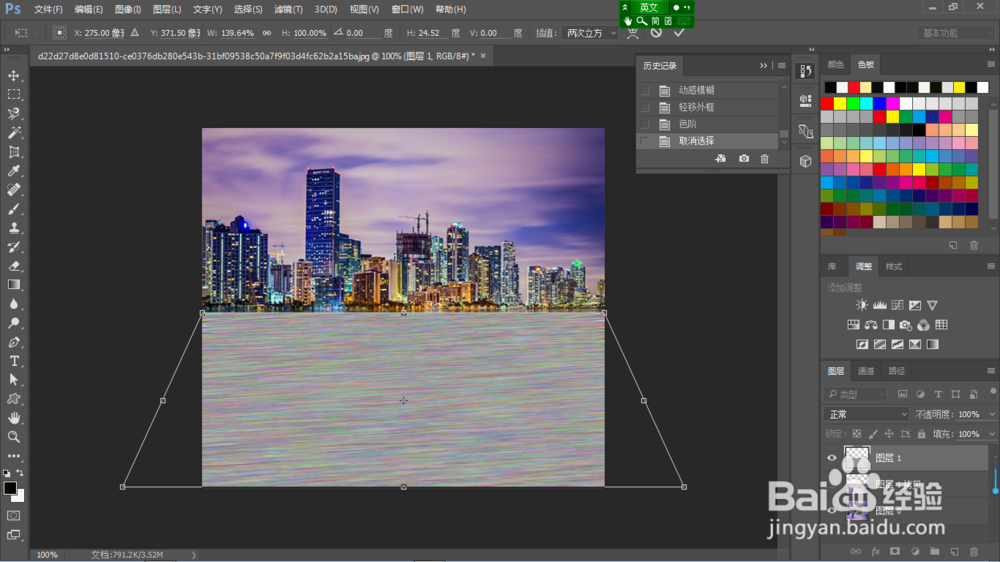Switch to the 路径 tab
This screenshot has width=1000, height=562.
[x=896, y=371]
